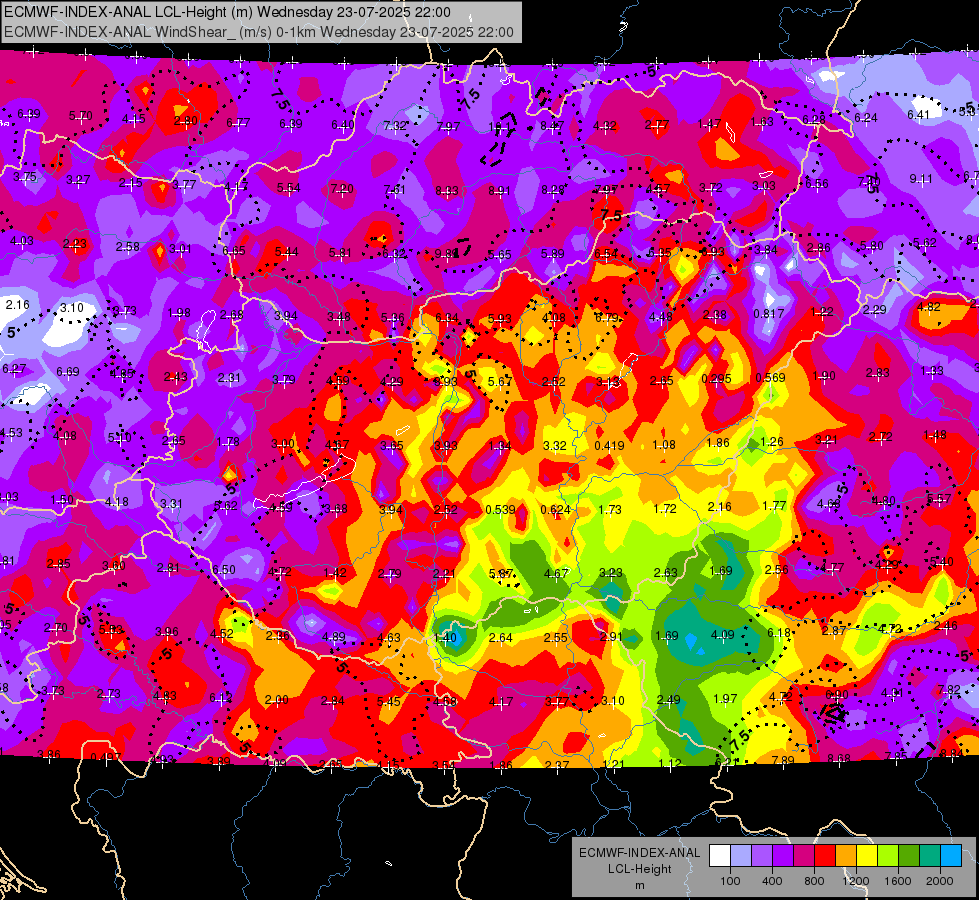Click the map value 5.70

click(81, 116)
